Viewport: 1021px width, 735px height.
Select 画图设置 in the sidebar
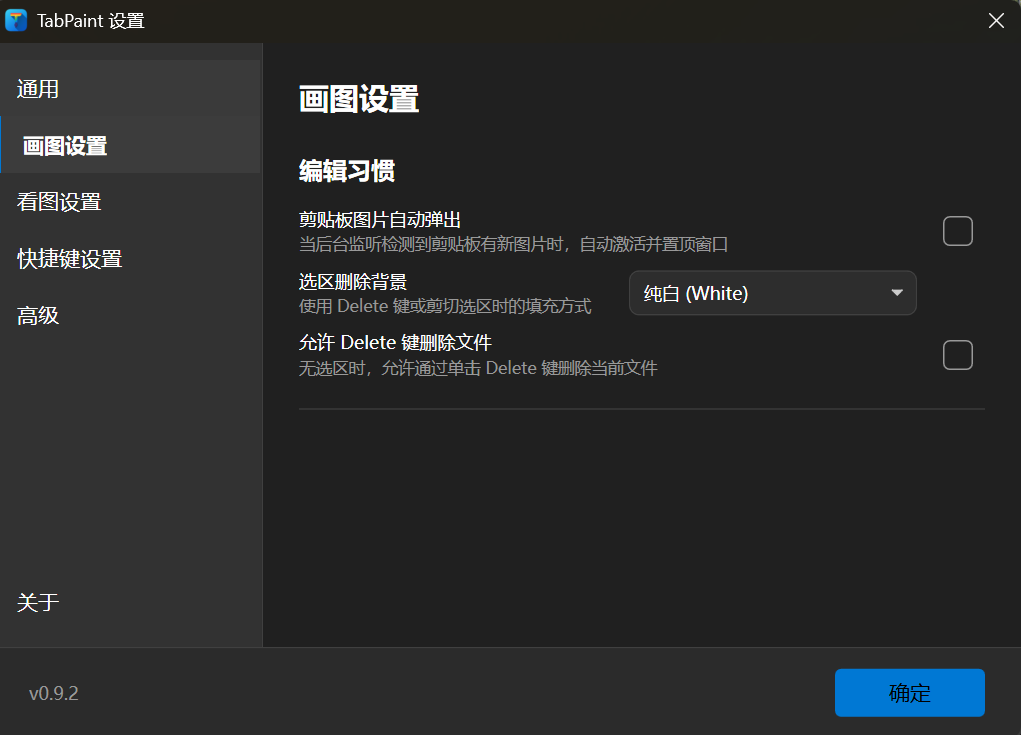point(65,144)
